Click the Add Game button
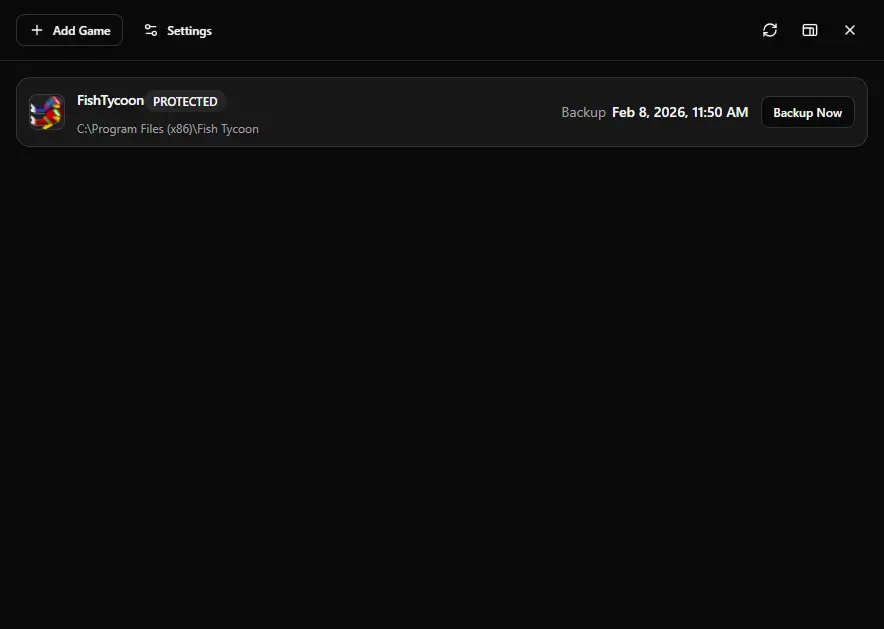Viewport: 884px width, 629px height. (69, 30)
